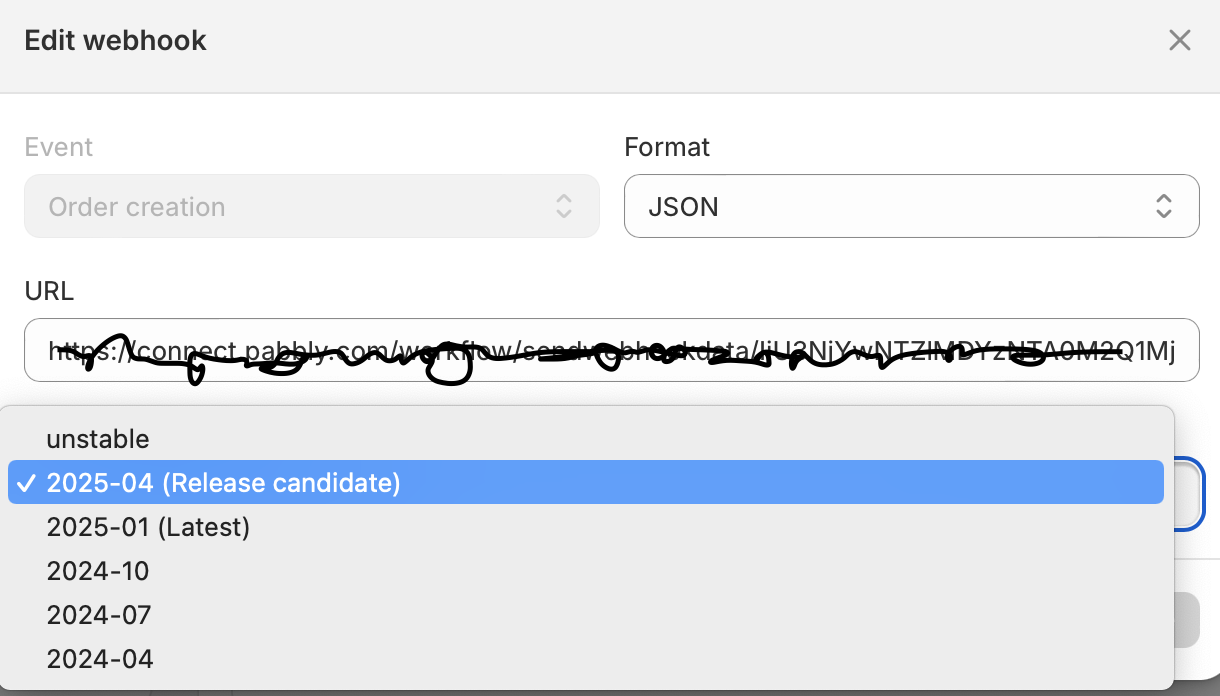Click the URL field label
The image size is (1220, 696).
click(49, 291)
